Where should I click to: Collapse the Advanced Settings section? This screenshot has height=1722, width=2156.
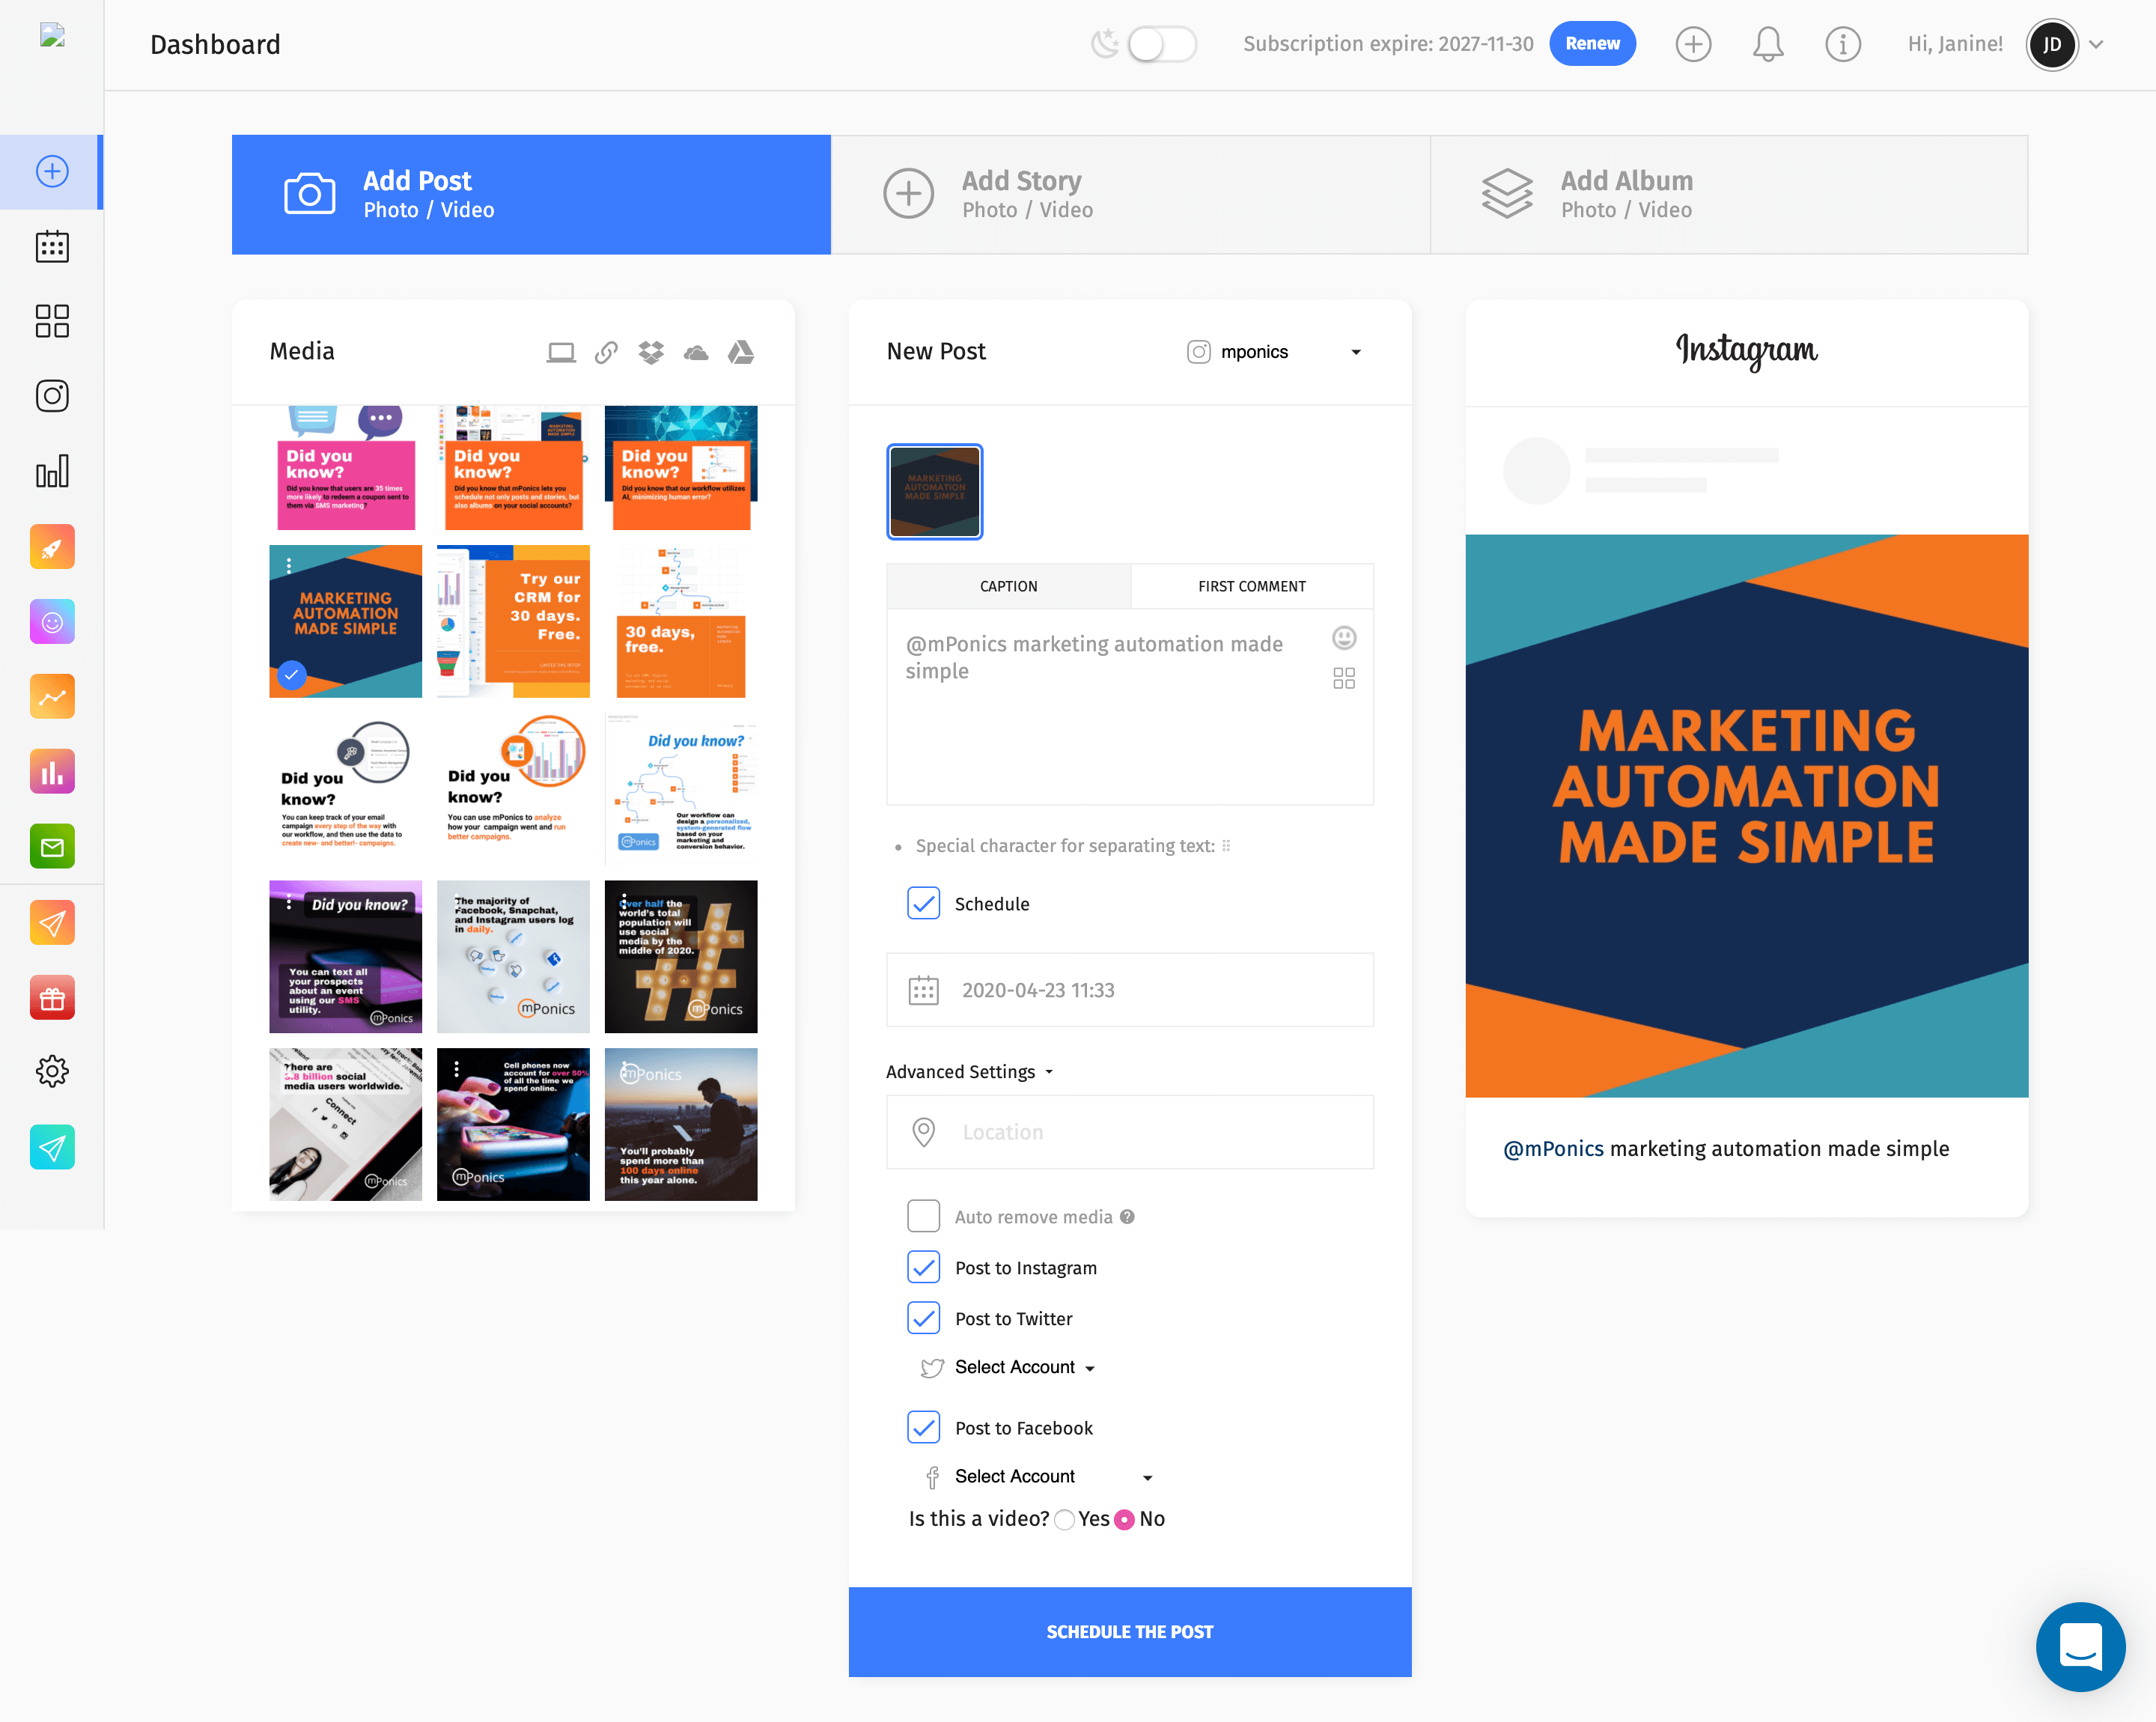pyautogui.click(x=970, y=1072)
